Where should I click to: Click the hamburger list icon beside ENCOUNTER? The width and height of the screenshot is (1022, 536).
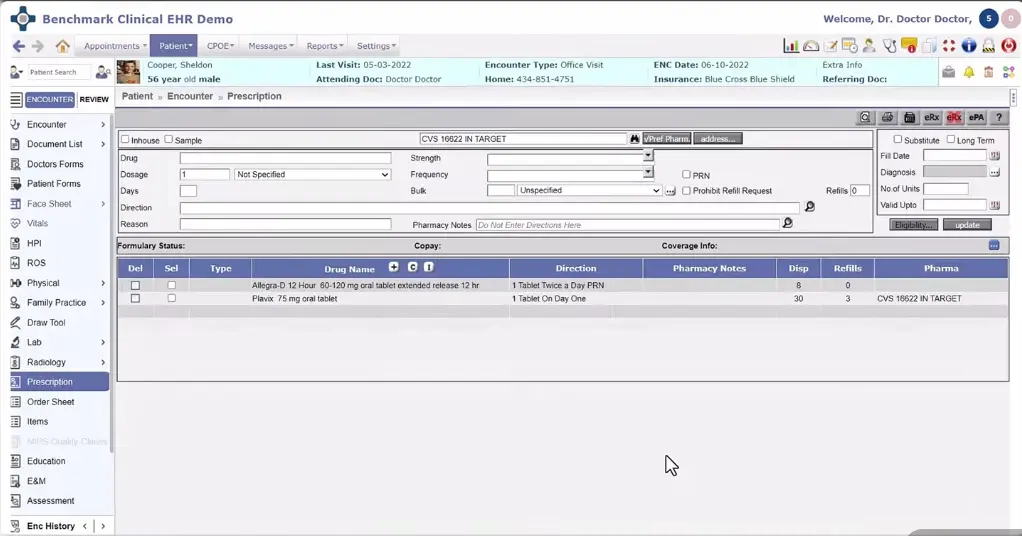click(16, 100)
